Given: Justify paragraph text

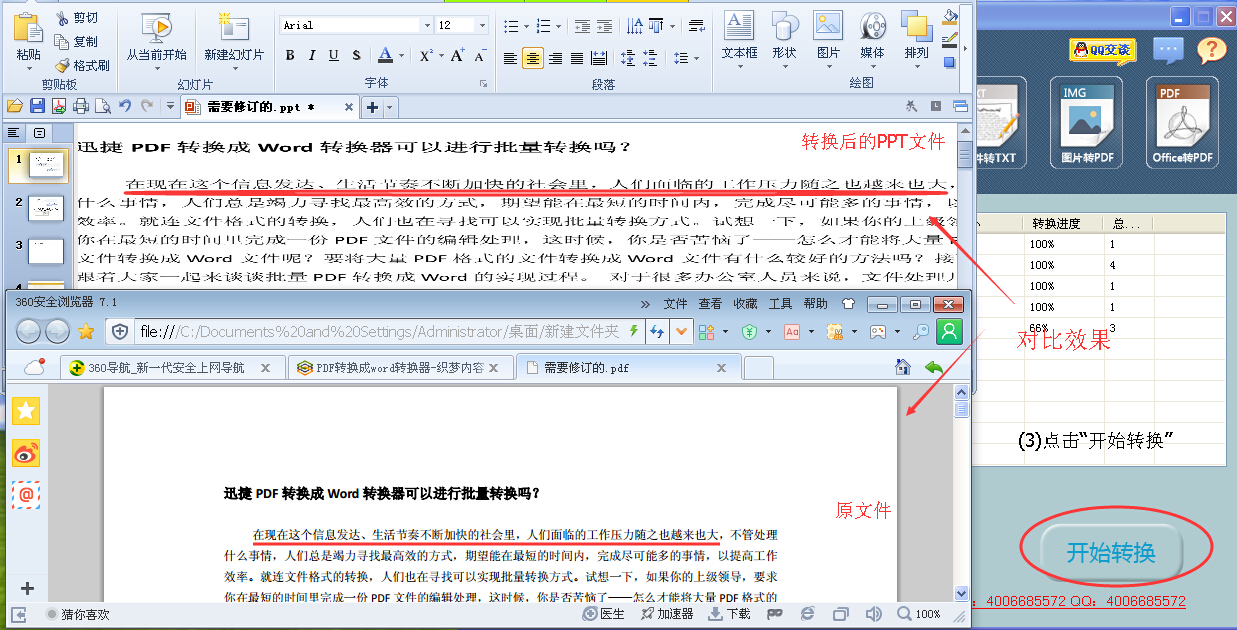Looking at the screenshot, I should (x=577, y=59).
